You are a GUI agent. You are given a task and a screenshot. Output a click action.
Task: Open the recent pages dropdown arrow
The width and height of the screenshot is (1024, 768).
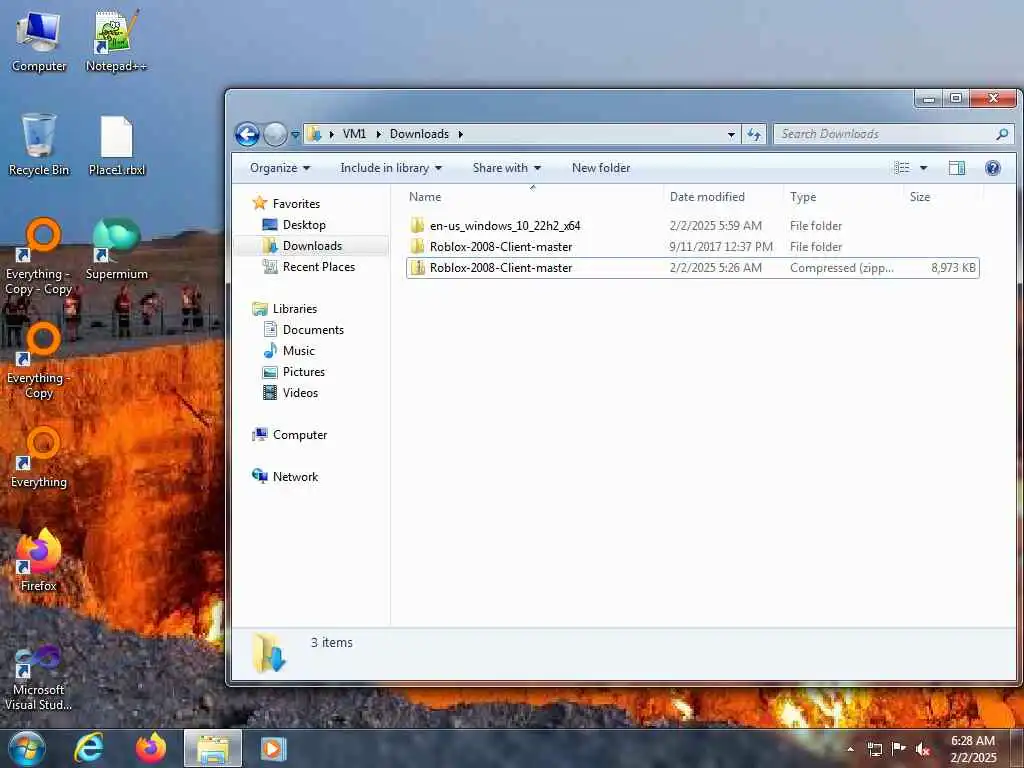[x=295, y=135]
